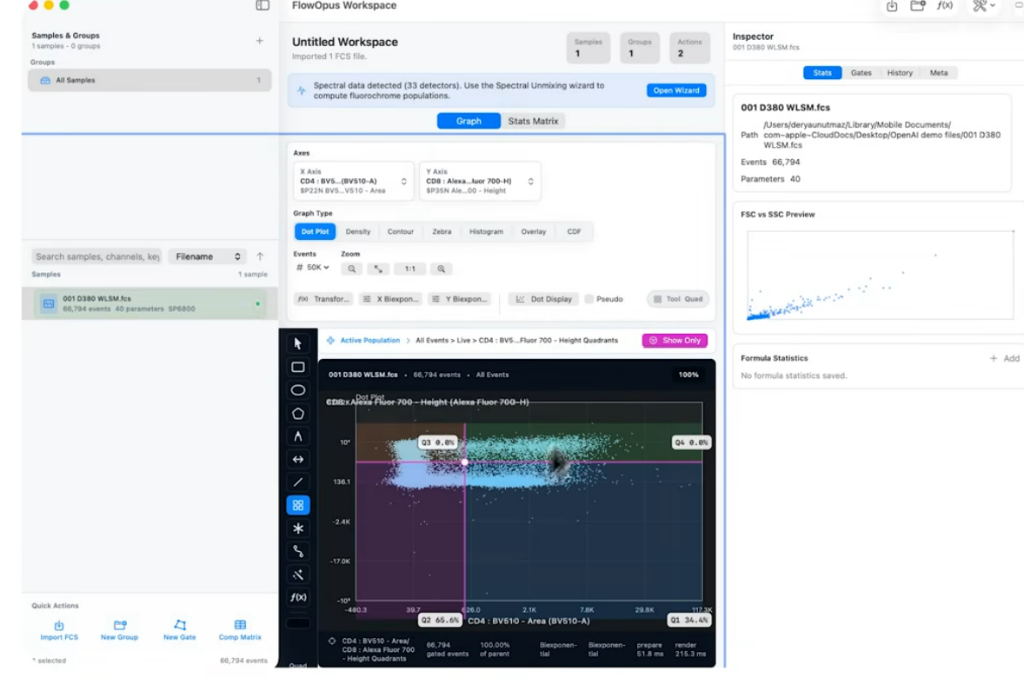Viewport: 1024px width, 690px height.
Task: Select the quadrant gate tool
Action: (x=298, y=505)
